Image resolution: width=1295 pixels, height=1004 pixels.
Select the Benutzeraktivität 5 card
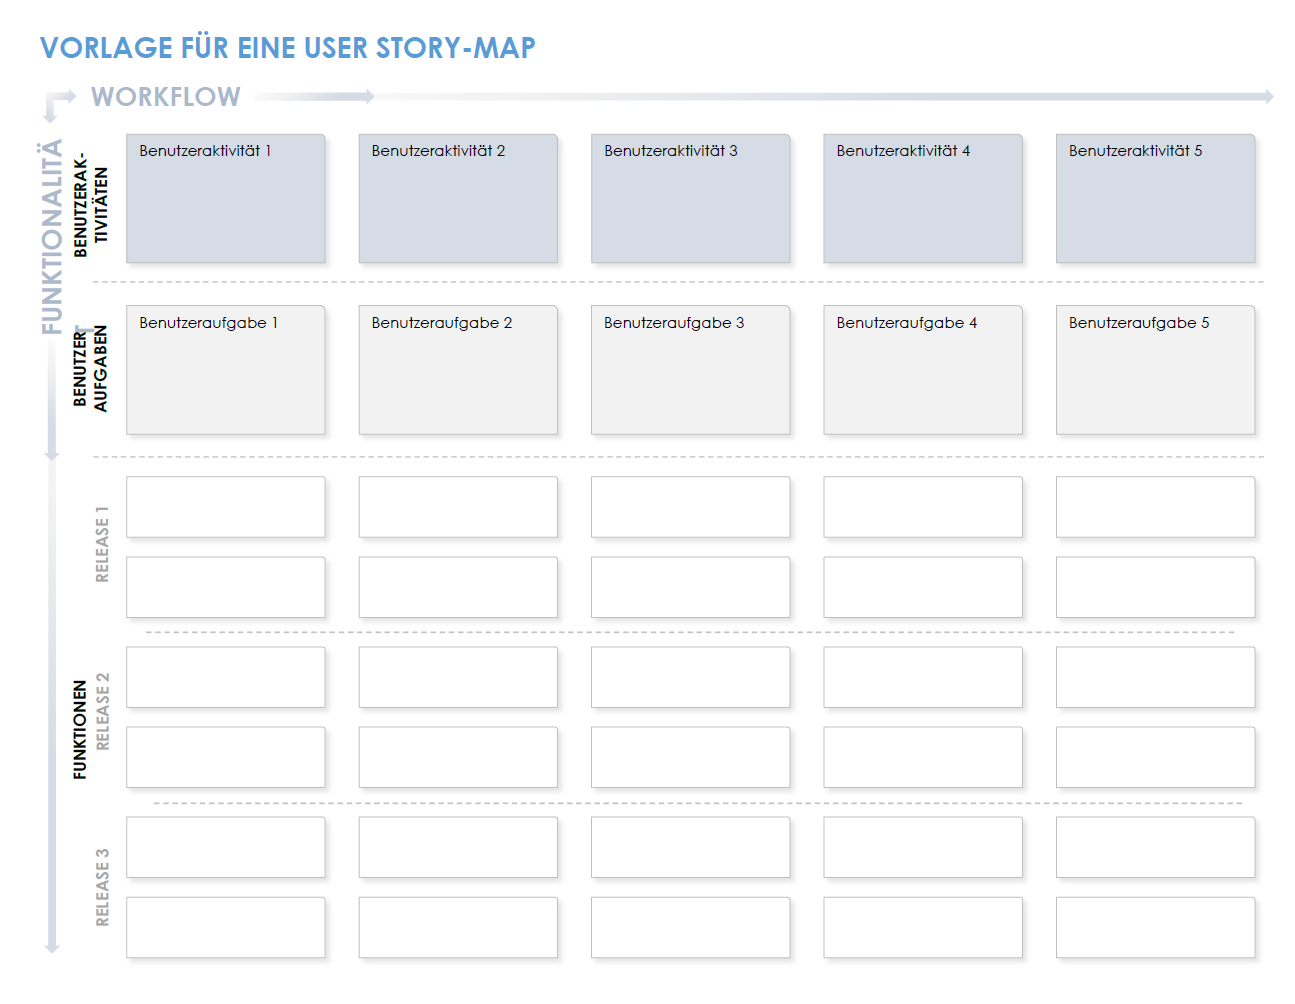[1156, 198]
